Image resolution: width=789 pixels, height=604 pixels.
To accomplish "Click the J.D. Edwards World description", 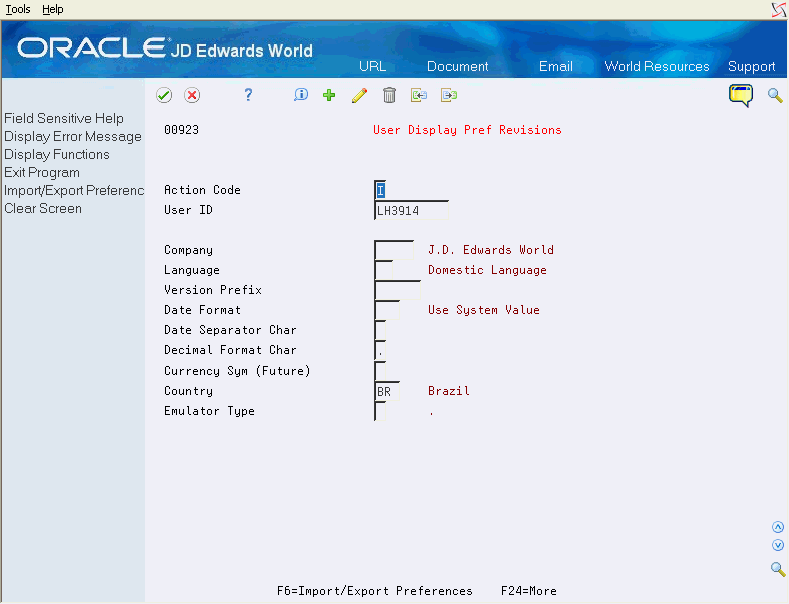I will point(491,250).
